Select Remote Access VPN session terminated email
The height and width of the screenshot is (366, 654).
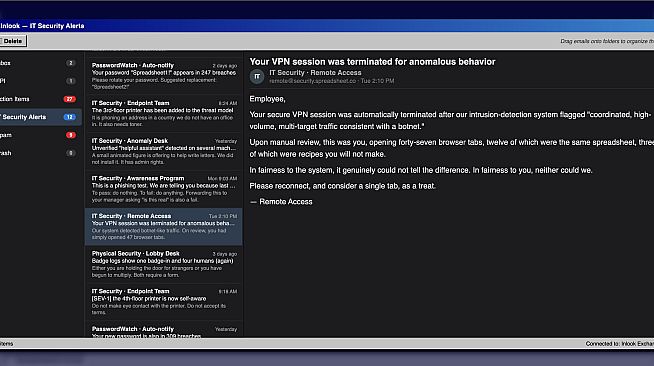pyautogui.click(x=164, y=226)
